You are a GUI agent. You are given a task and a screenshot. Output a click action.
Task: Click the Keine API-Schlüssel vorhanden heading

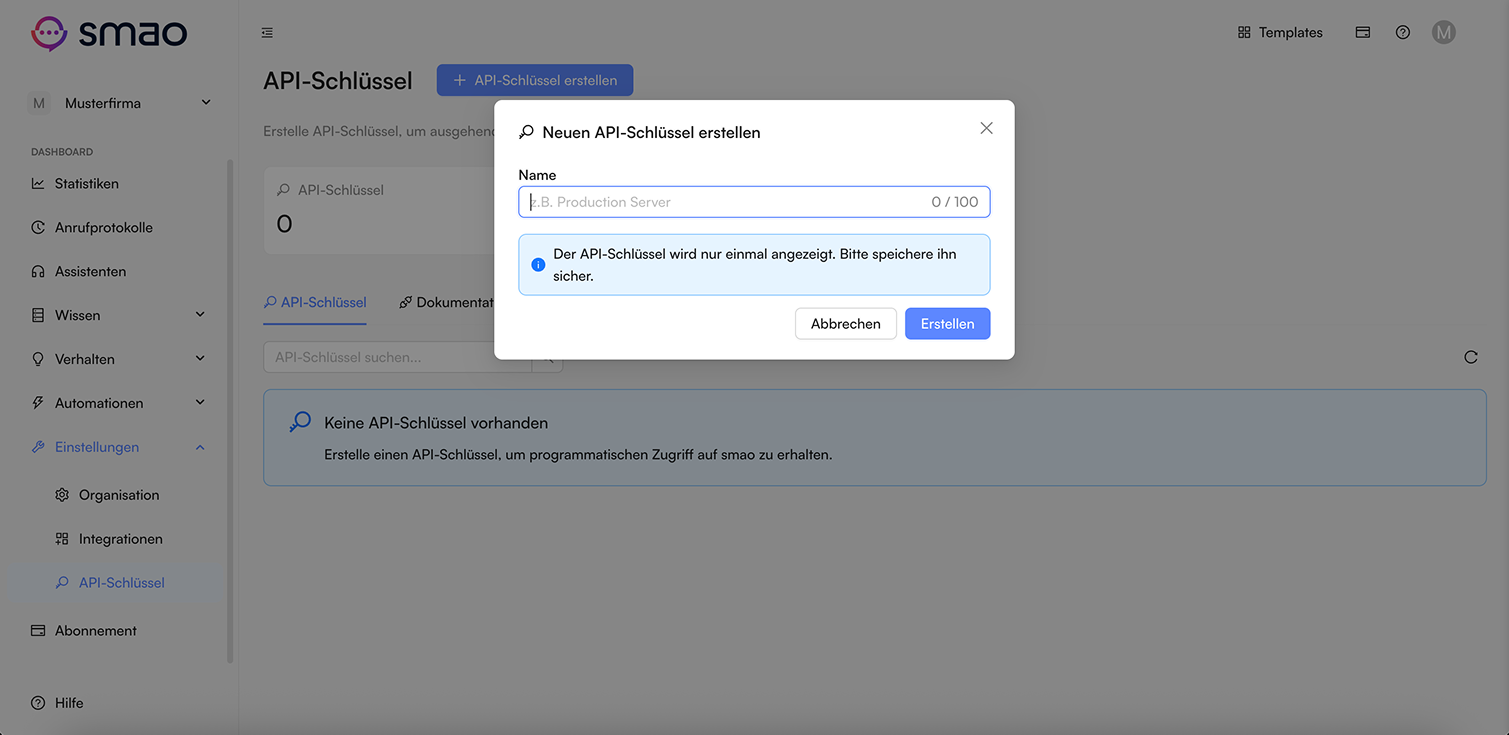[x=436, y=423]
